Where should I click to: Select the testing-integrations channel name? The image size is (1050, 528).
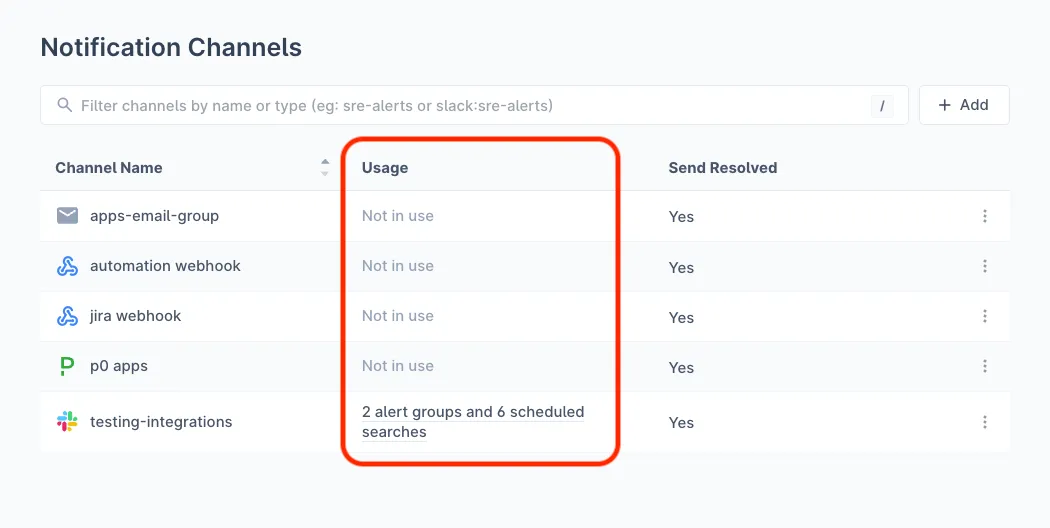click(160, 422)
